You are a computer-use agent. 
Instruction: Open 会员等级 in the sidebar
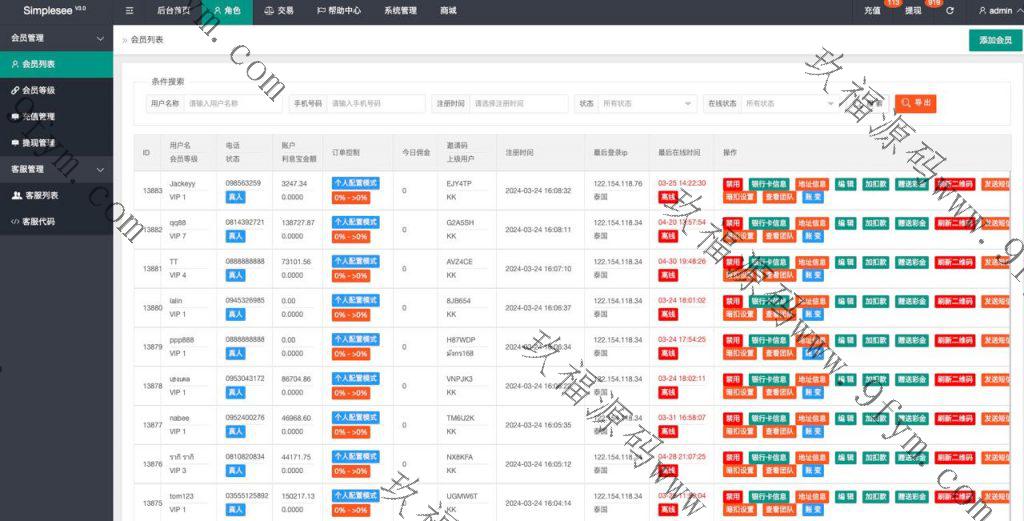[38, 90]
